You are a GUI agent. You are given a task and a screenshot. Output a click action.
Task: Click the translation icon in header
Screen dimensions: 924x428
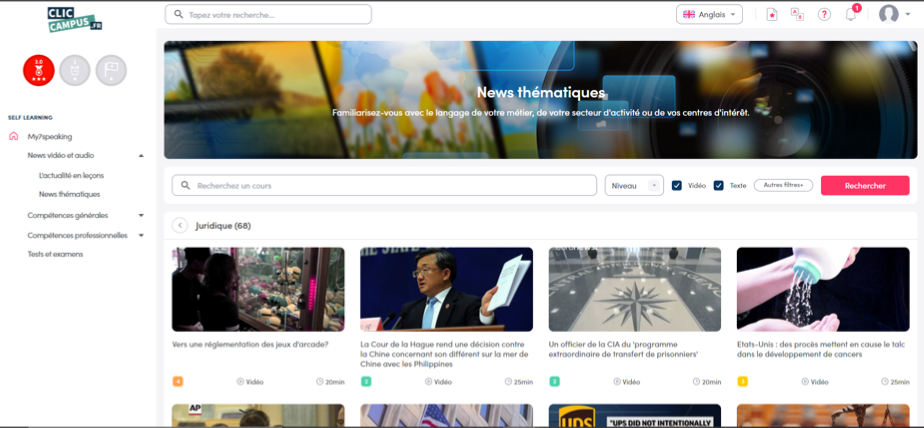tap(797, 14)
